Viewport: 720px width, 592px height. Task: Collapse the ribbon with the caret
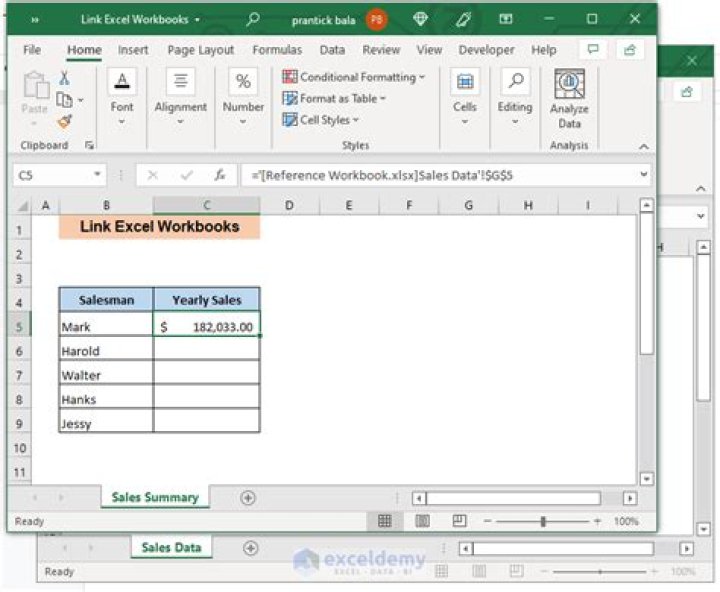644,147
